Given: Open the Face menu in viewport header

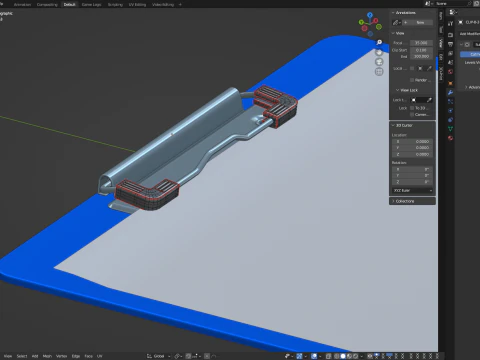Looking at the screenshot, I should pyautogui.click(x=88, y=356).
